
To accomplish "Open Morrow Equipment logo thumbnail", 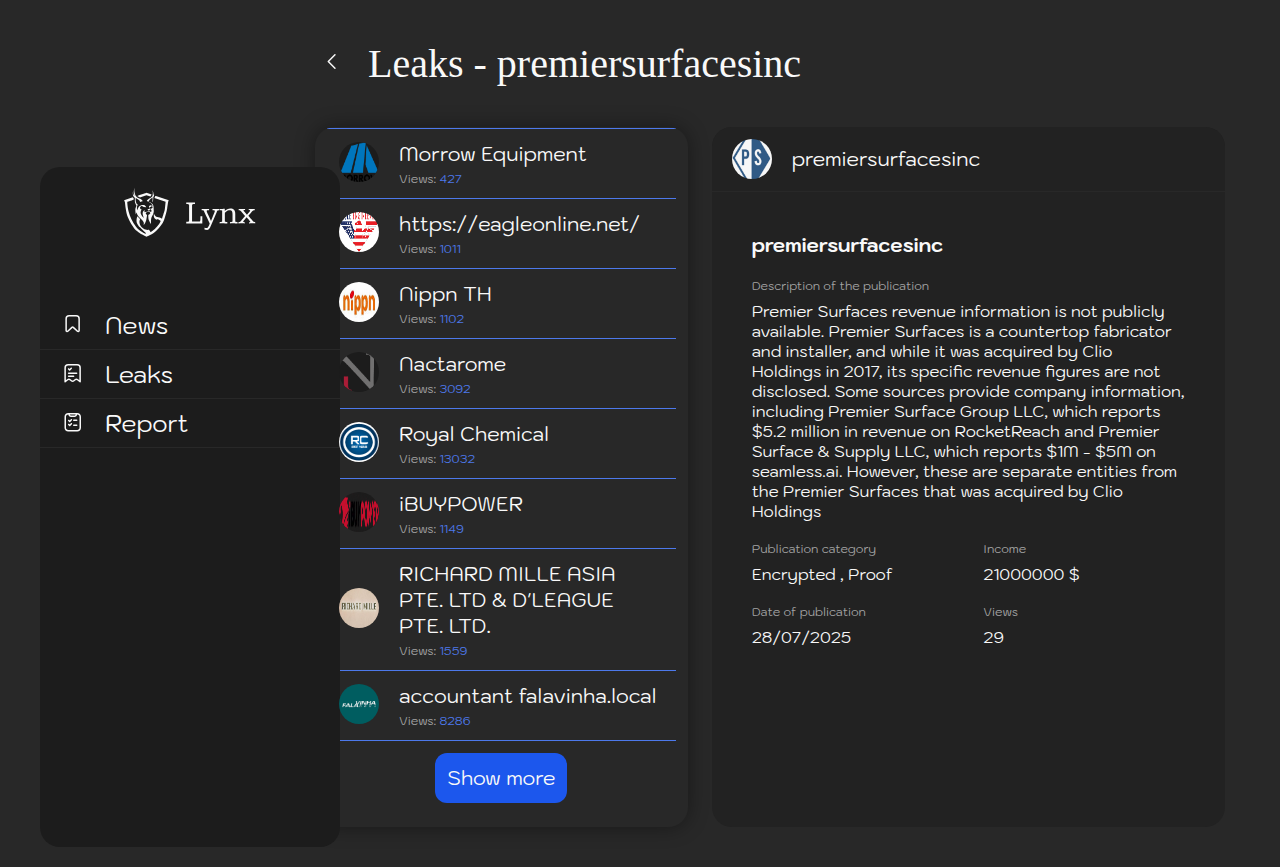I will click(x=359, y=162).
